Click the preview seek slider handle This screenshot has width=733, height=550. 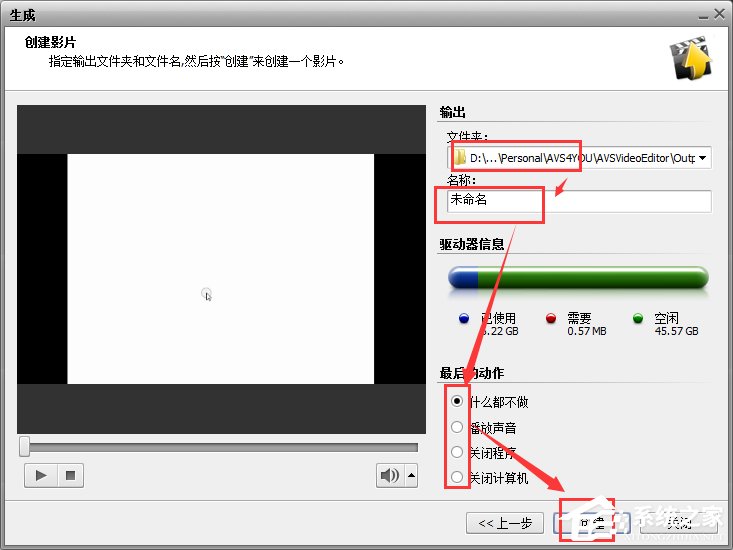pyautogui.click(x=24, y=447)
